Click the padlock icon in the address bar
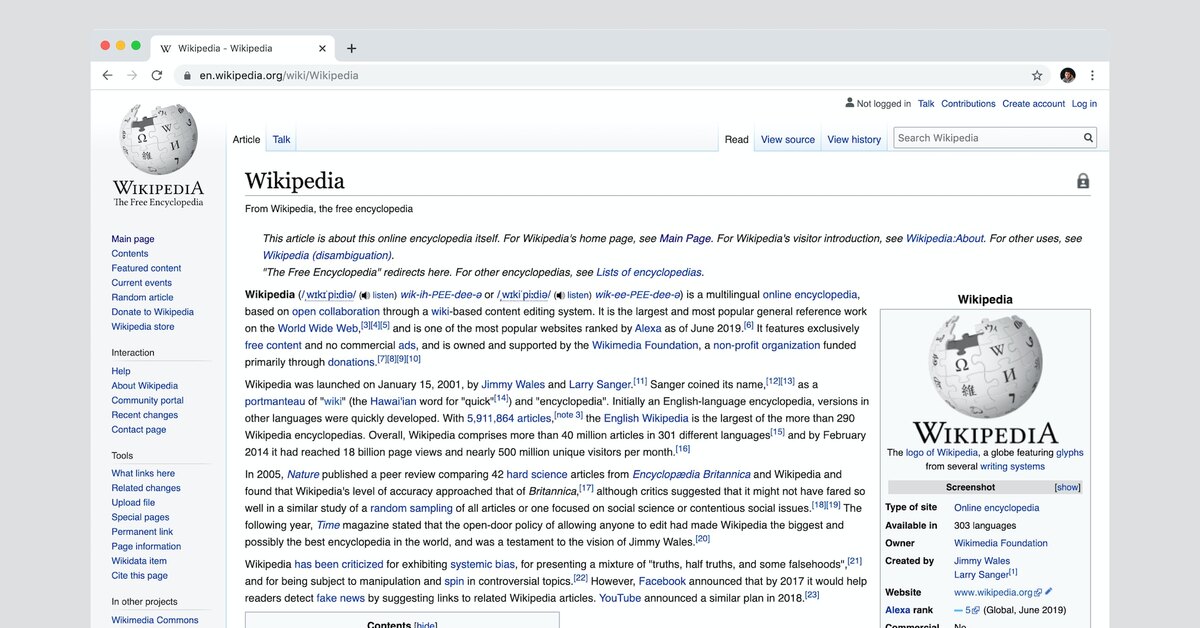Screen dimensions: 1200x628 pyautogui.click(x=186, y=75)
